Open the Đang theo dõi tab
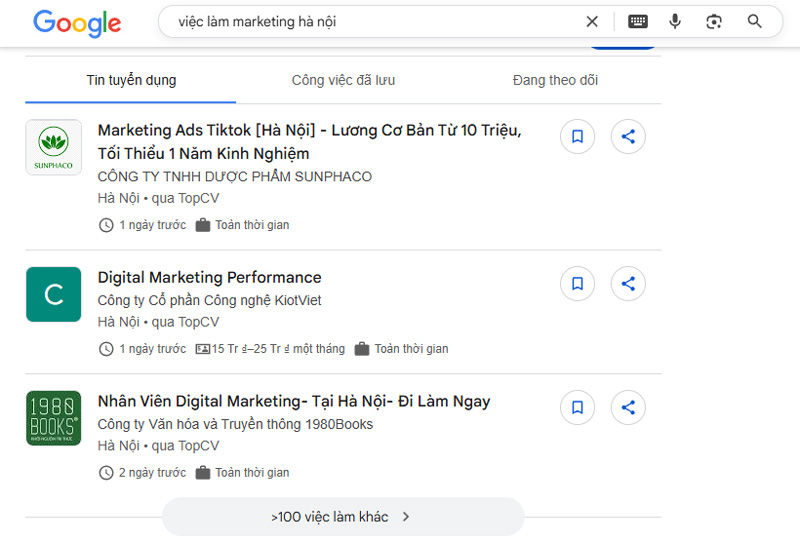Image resolution: width=800 pixels, height=542 pixels. coord(555,80)
